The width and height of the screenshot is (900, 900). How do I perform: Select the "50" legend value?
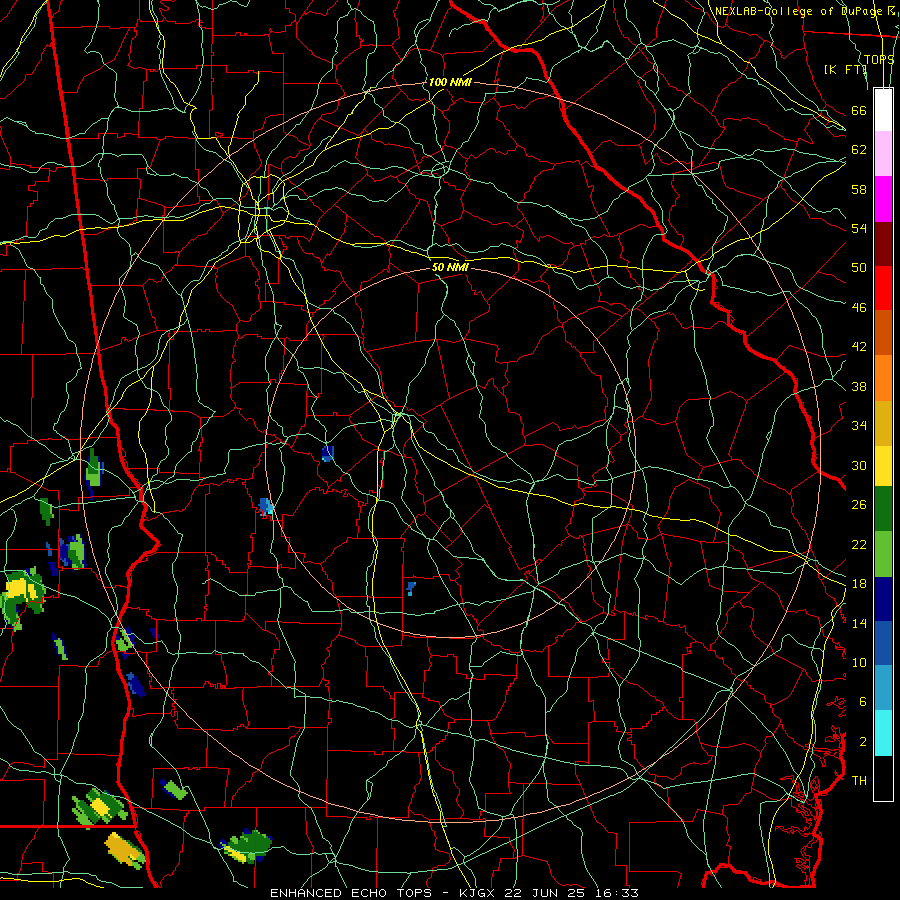click(859, 268)
